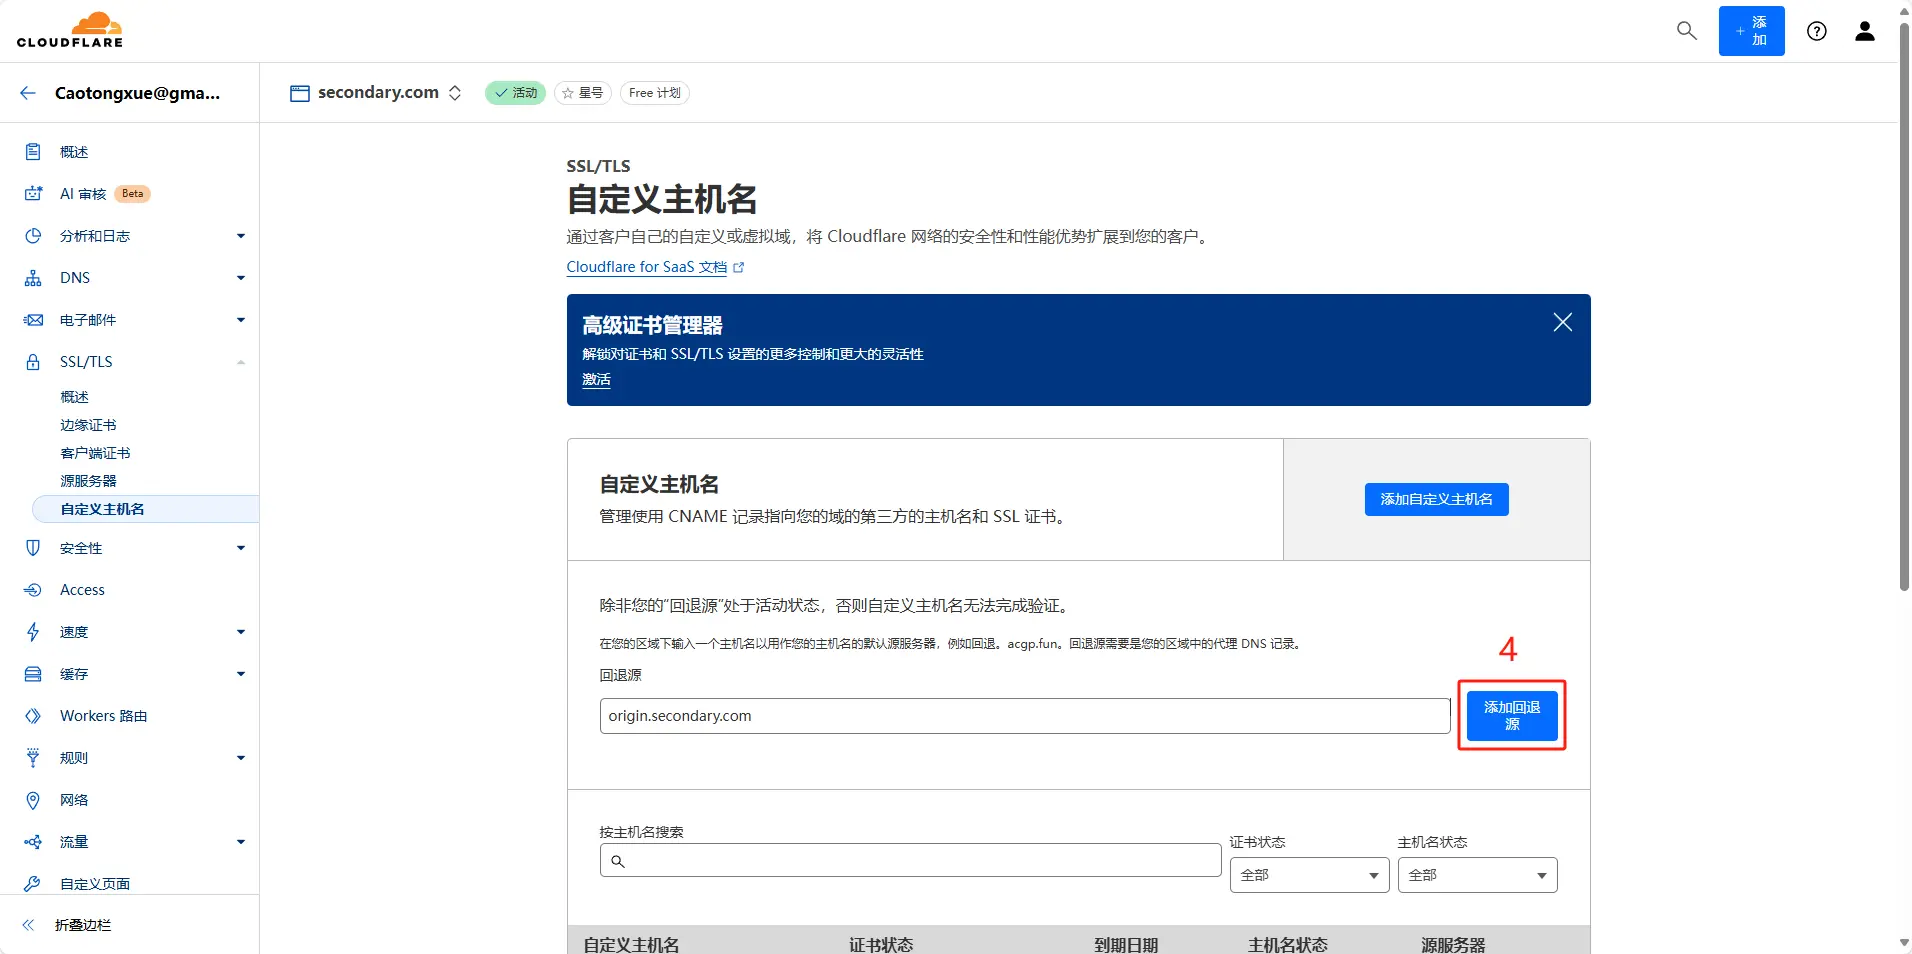Click the 主机名状态 column header
This screenshot has width=1912, height=954.
tap(1287, 944)
